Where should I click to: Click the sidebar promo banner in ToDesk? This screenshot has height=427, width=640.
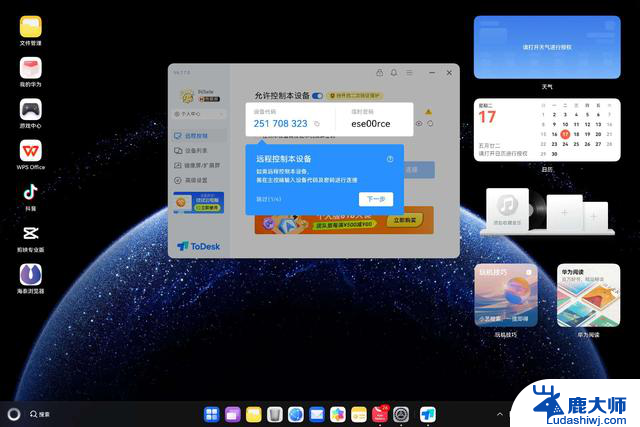coord(199,202)
